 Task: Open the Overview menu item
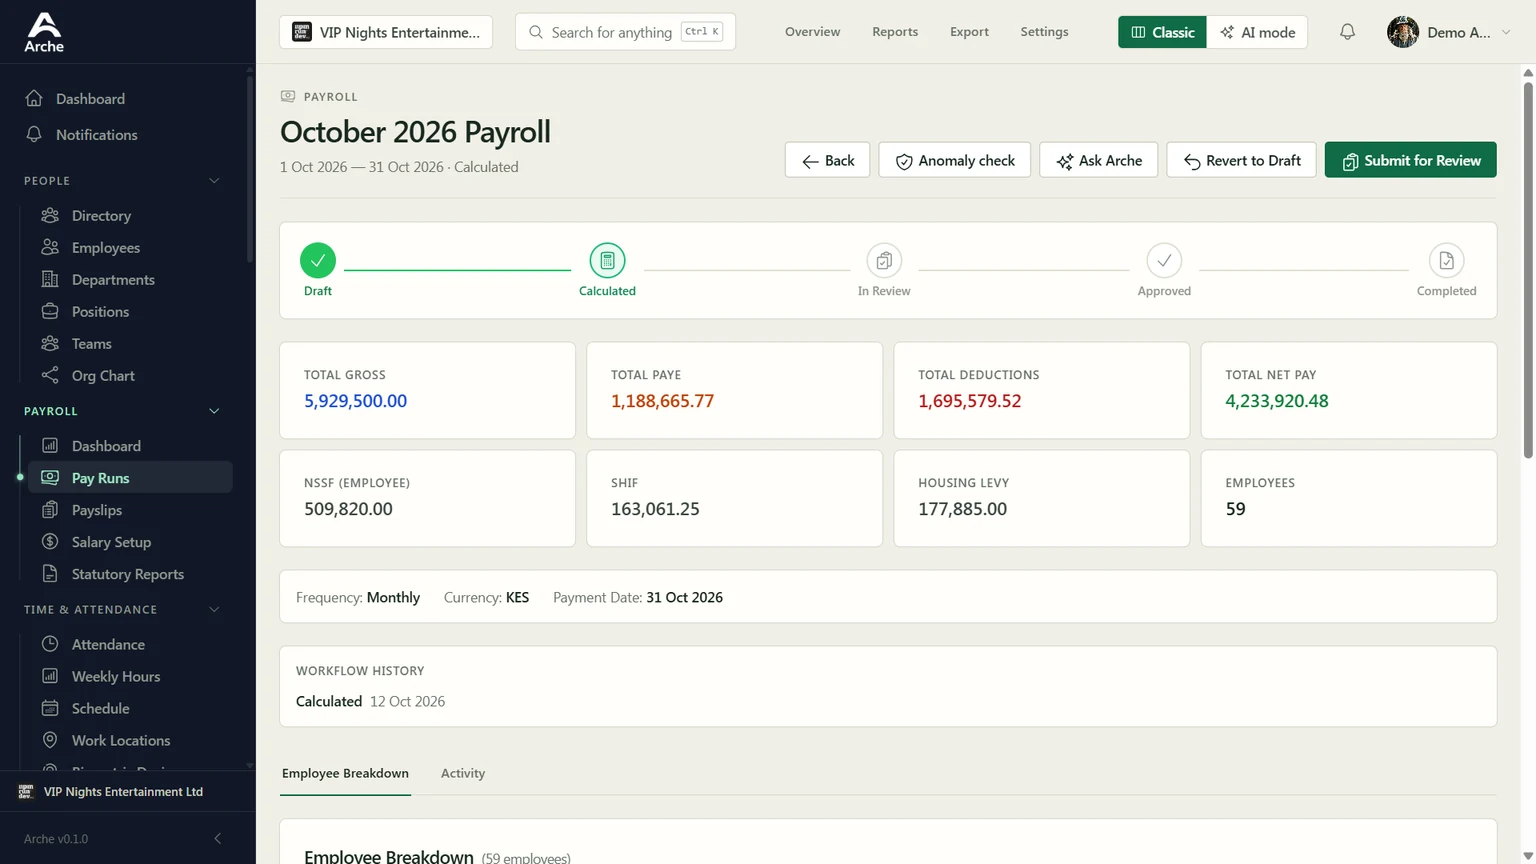[812, 32]
